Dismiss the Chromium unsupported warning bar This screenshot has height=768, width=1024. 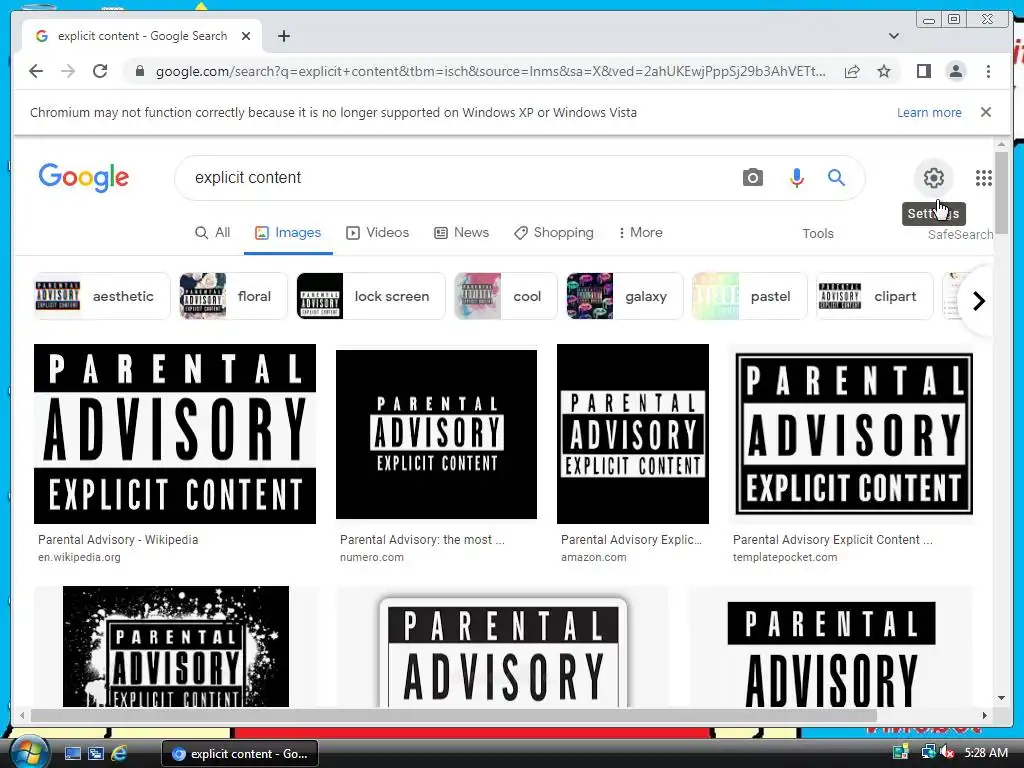click(x=985, y=112)
